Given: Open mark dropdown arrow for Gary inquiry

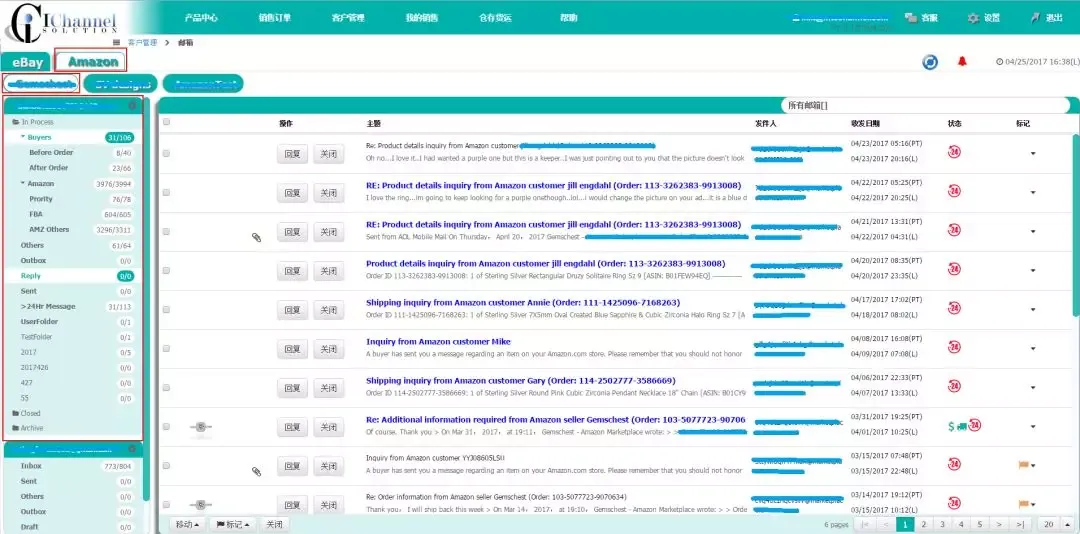Looking at the screenshot, I should coord(1032,387).
